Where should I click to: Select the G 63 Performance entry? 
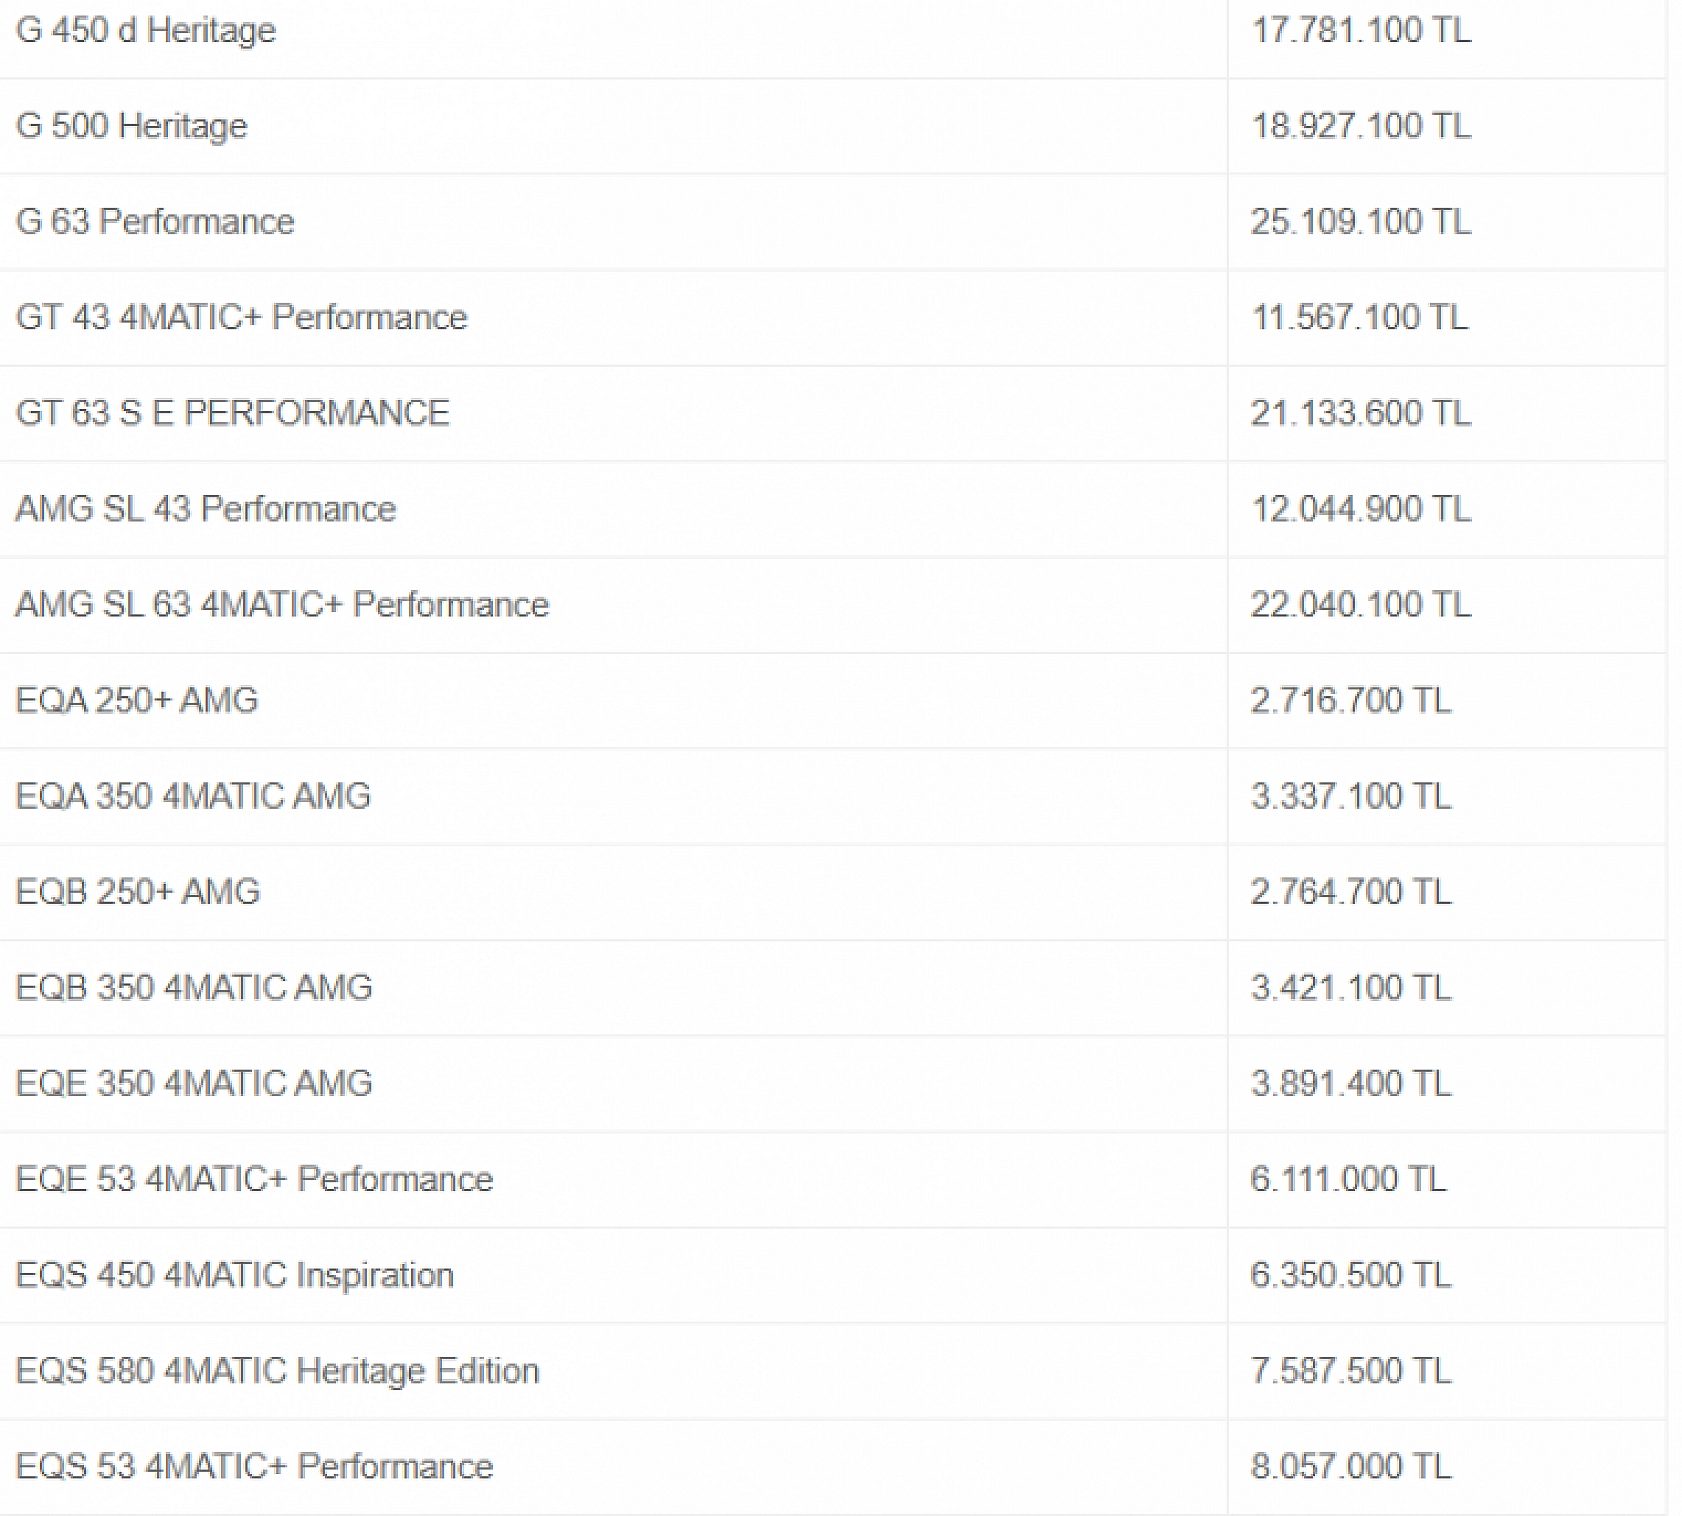(155, 221)
